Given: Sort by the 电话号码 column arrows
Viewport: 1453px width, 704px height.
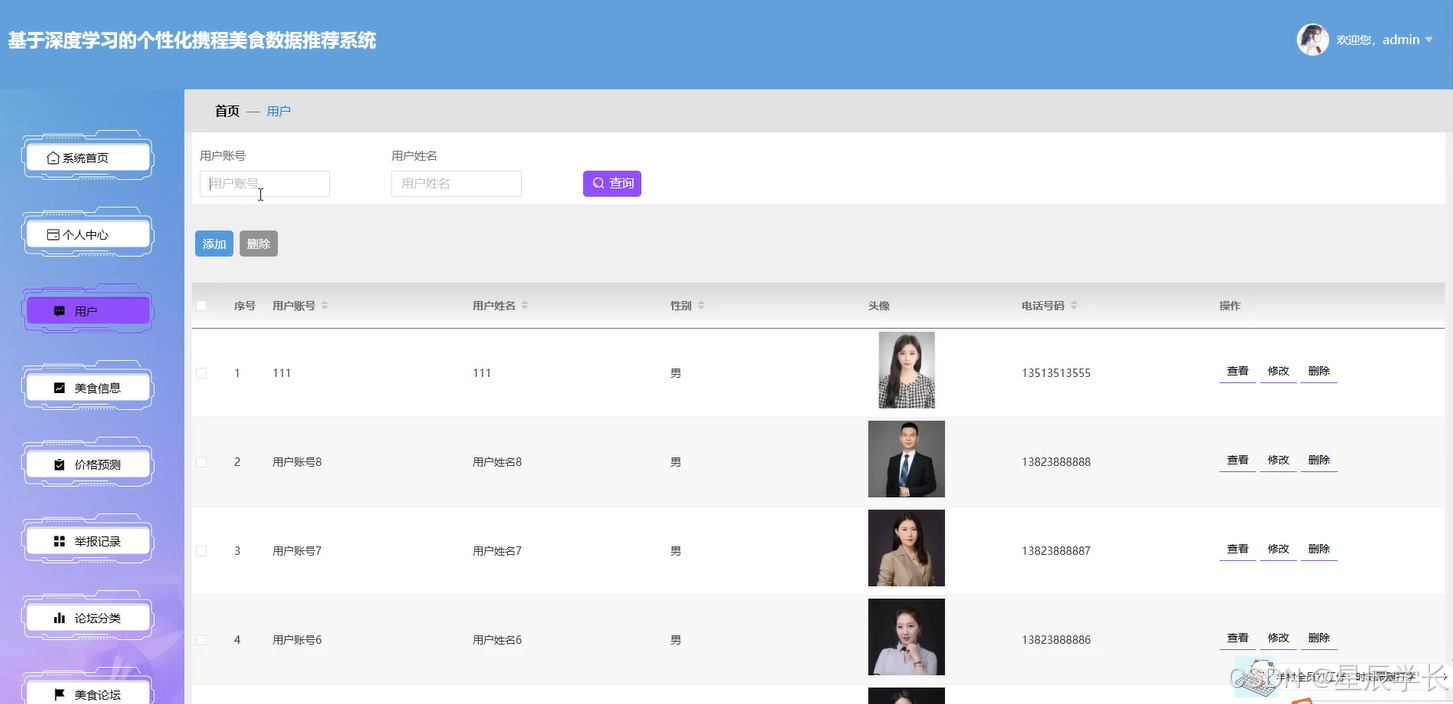Looking at the screenshot, I should [1073, 306].
